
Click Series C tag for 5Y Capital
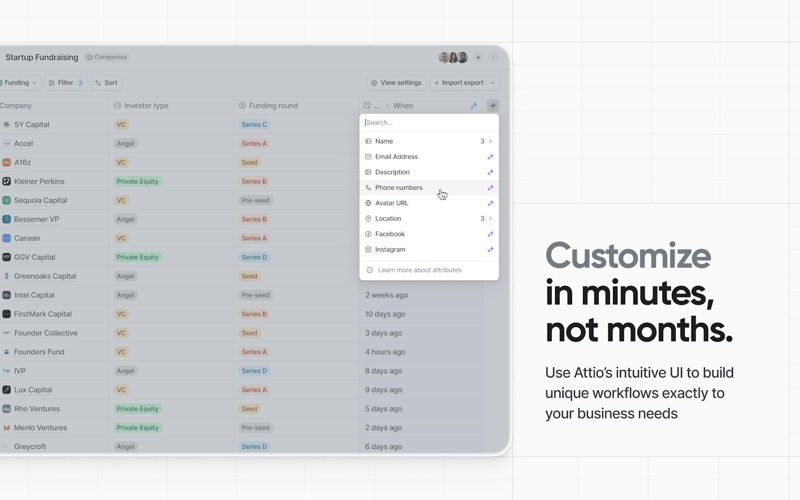(254, 124)
